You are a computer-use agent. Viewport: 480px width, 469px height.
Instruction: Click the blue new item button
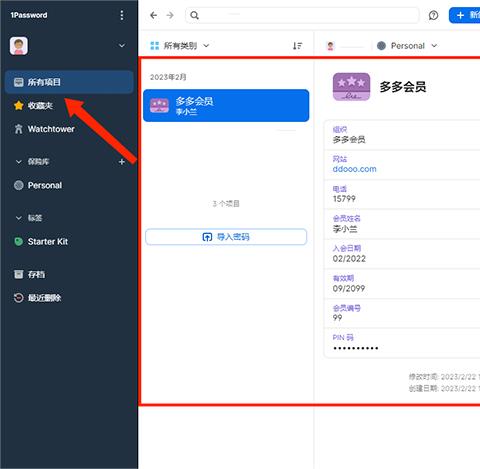click(465, 15)
